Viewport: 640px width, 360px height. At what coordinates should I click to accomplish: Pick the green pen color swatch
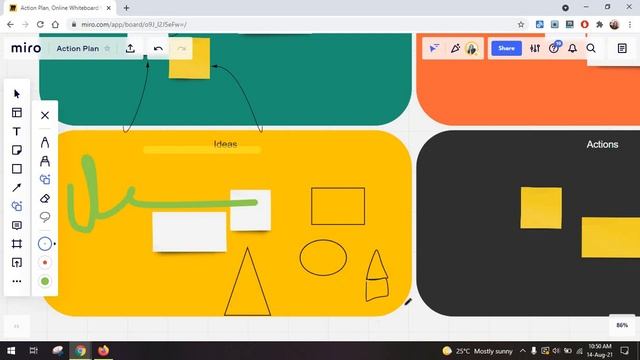coord(45,281)
